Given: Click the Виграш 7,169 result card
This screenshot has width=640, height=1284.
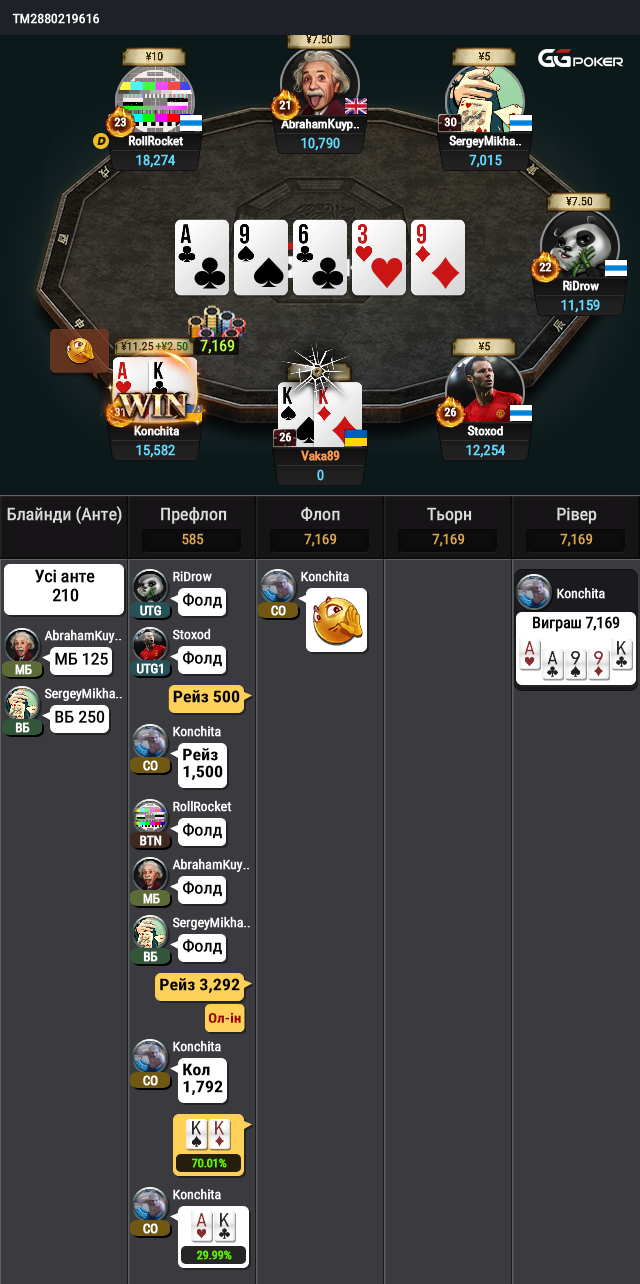Looking at the screenshot, I should coord(576,649).
